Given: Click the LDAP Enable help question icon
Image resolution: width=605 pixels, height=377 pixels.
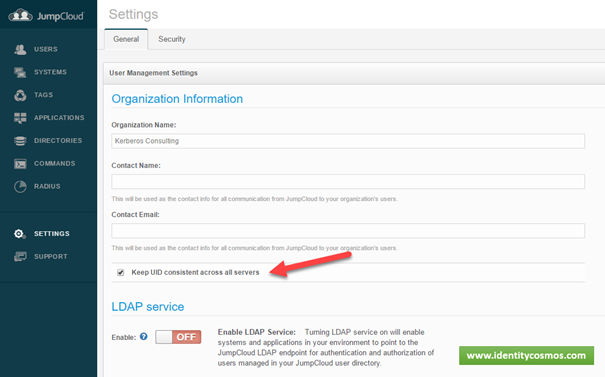Looking at the screenshot, I should (x=144, y=336).
